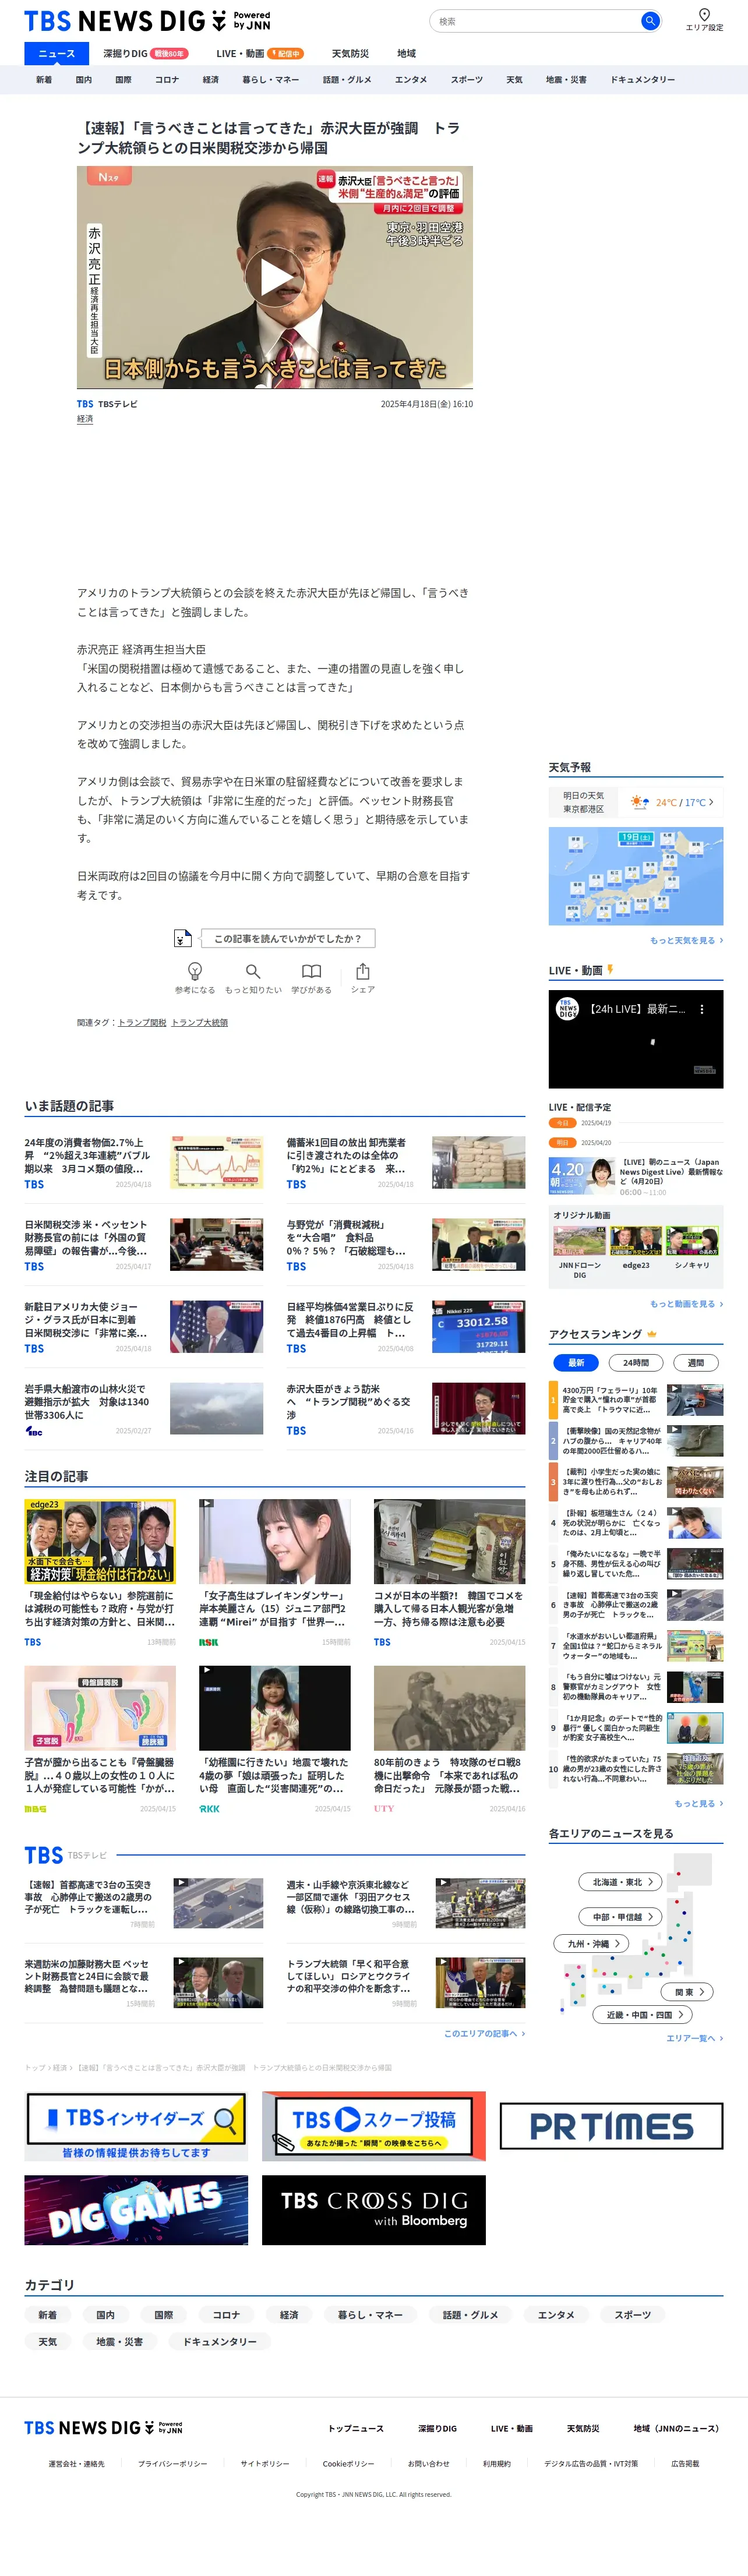748x2576 pixels.
Task: Click the TBS NEWS DIG channel logo in the live player
Action: pos(568,1009)
